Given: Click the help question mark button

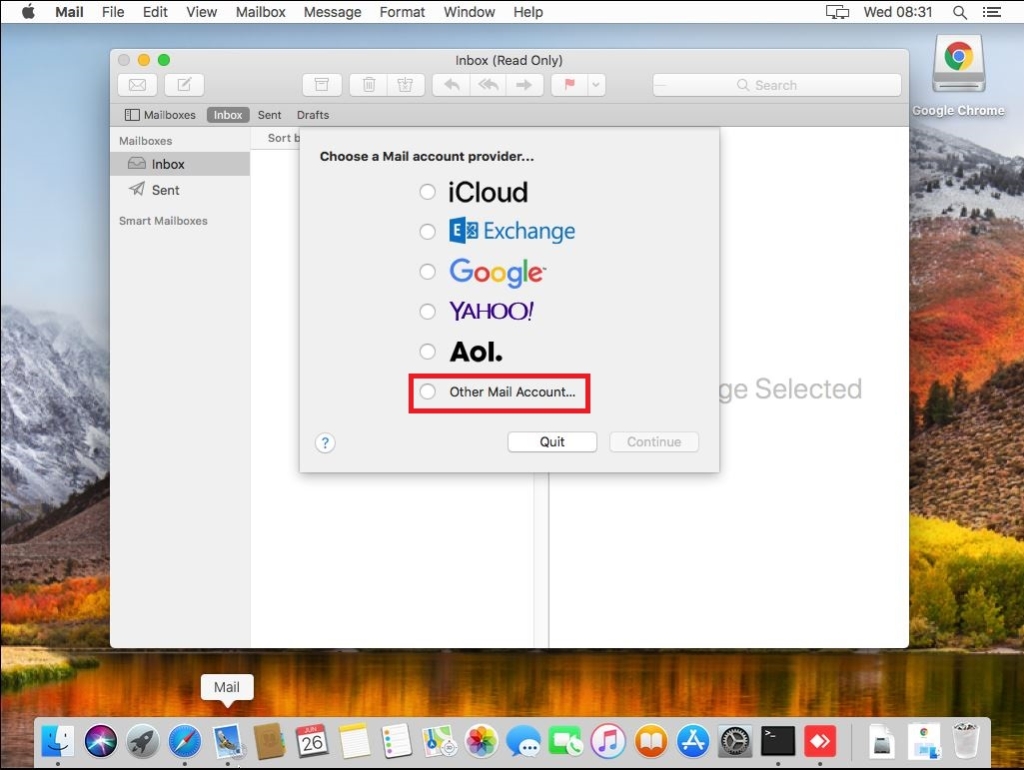Looking at the screenshot, I should [x=325, y=443].
